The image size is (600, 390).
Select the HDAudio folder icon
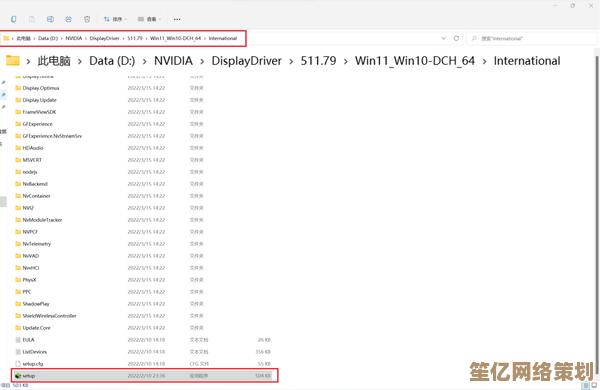point(18,148)
